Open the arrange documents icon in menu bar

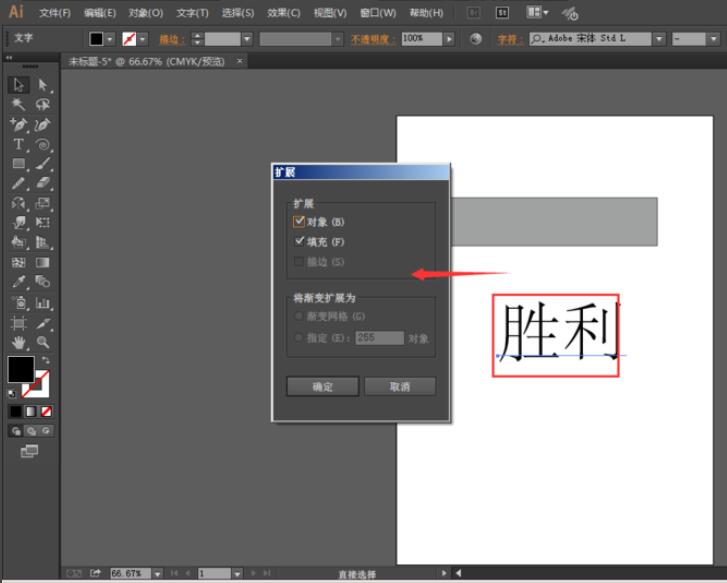pyautogui.click(x=537, y=12)
